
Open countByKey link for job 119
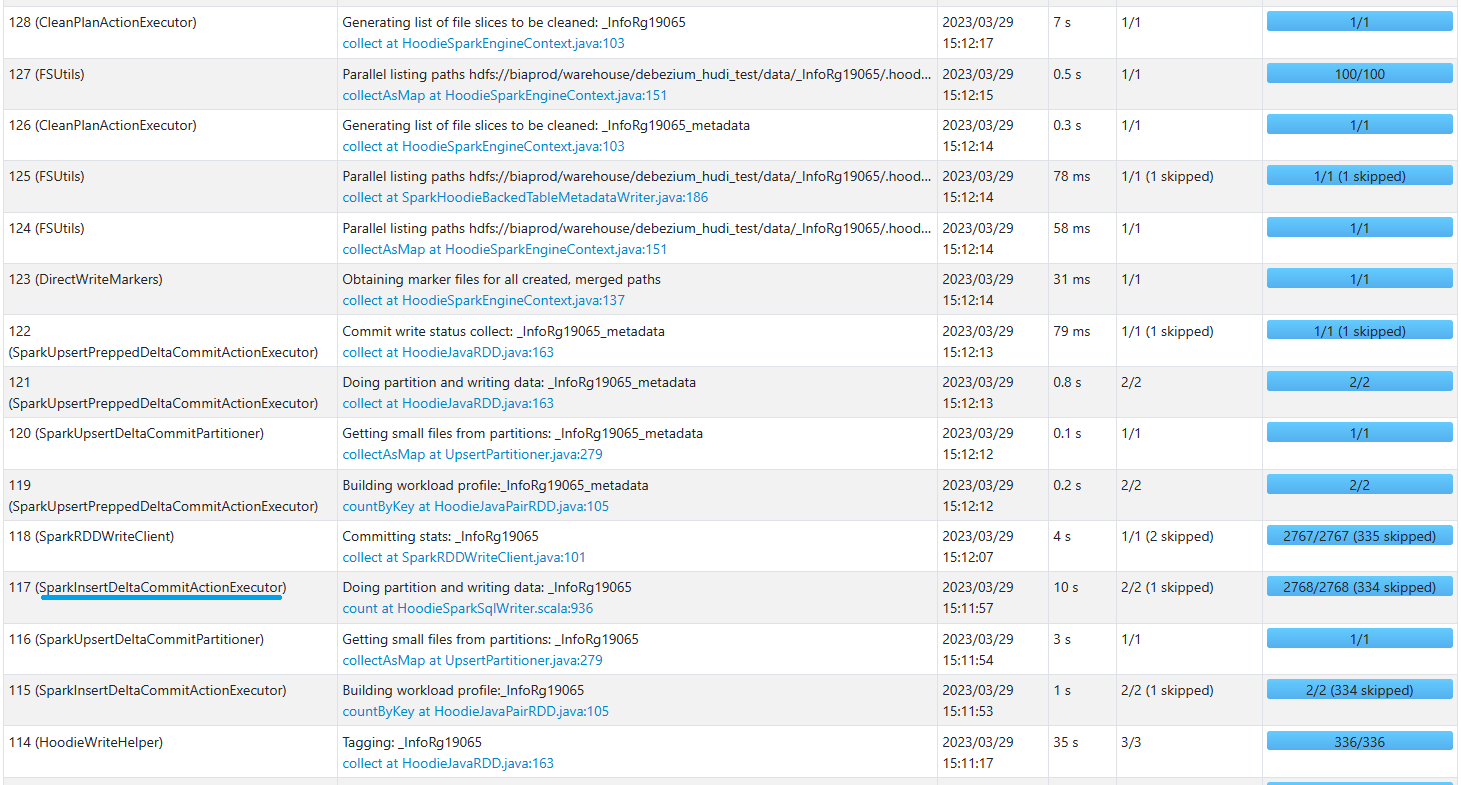click(x=476, y=507)
